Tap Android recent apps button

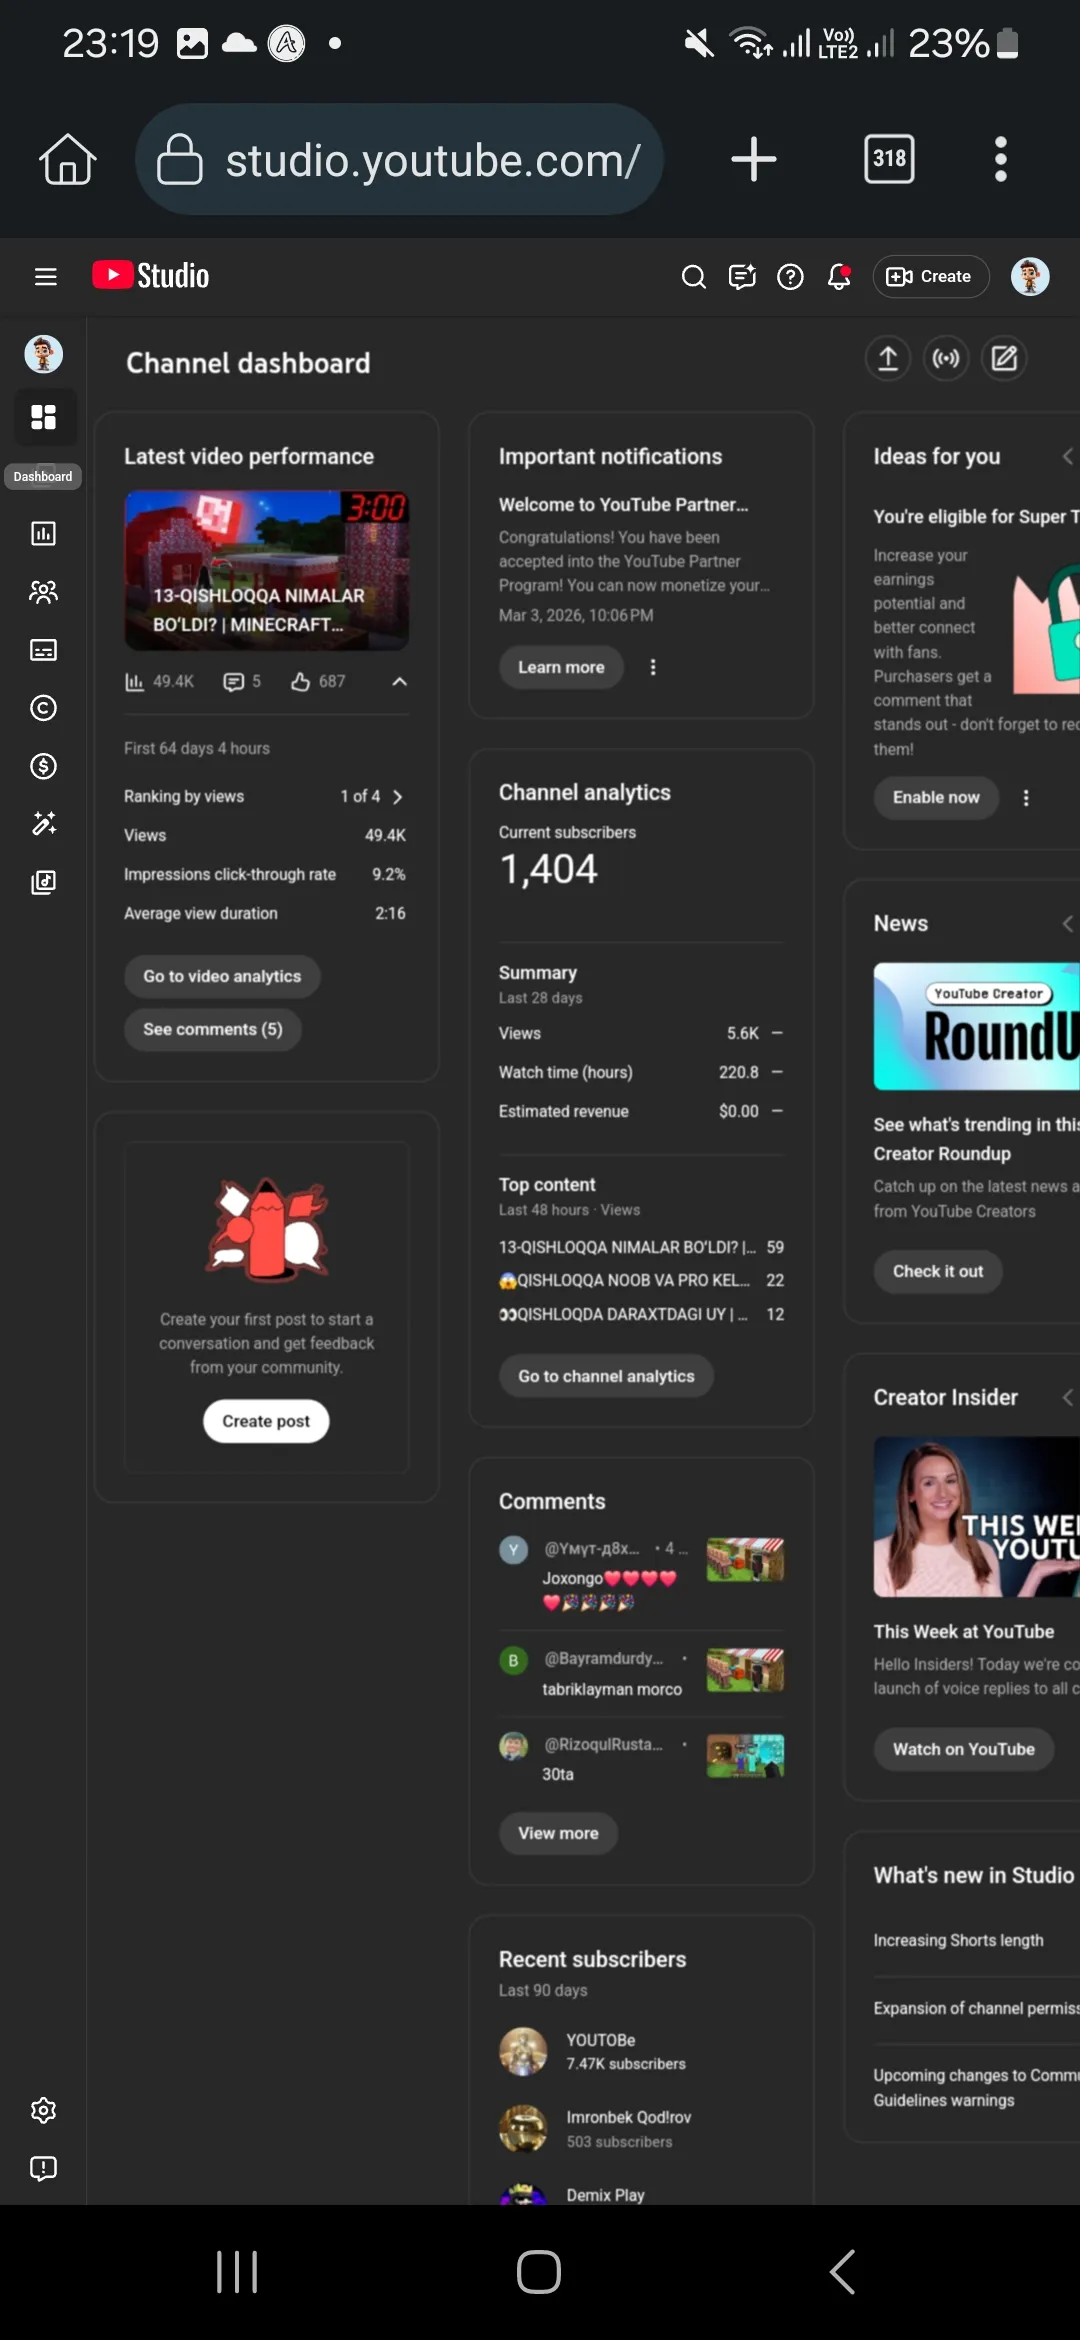point(237,2272)
